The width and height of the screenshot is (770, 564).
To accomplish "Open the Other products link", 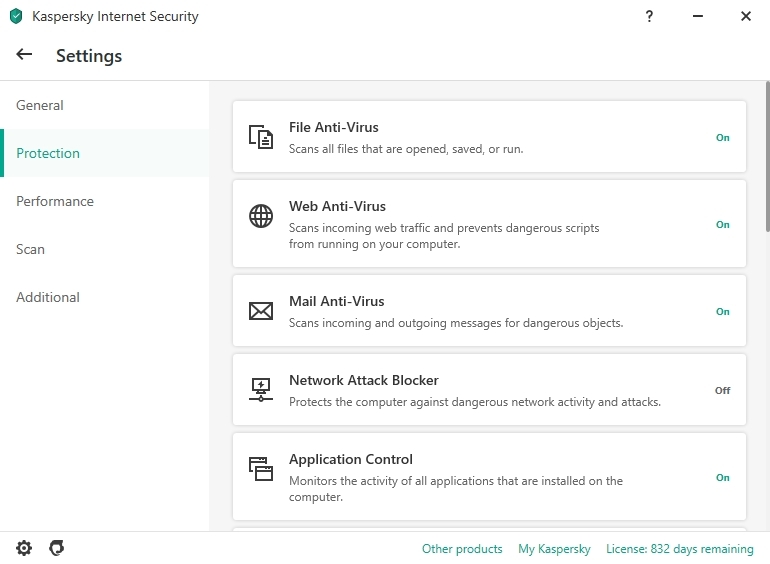I will click(x=462, y=549).
